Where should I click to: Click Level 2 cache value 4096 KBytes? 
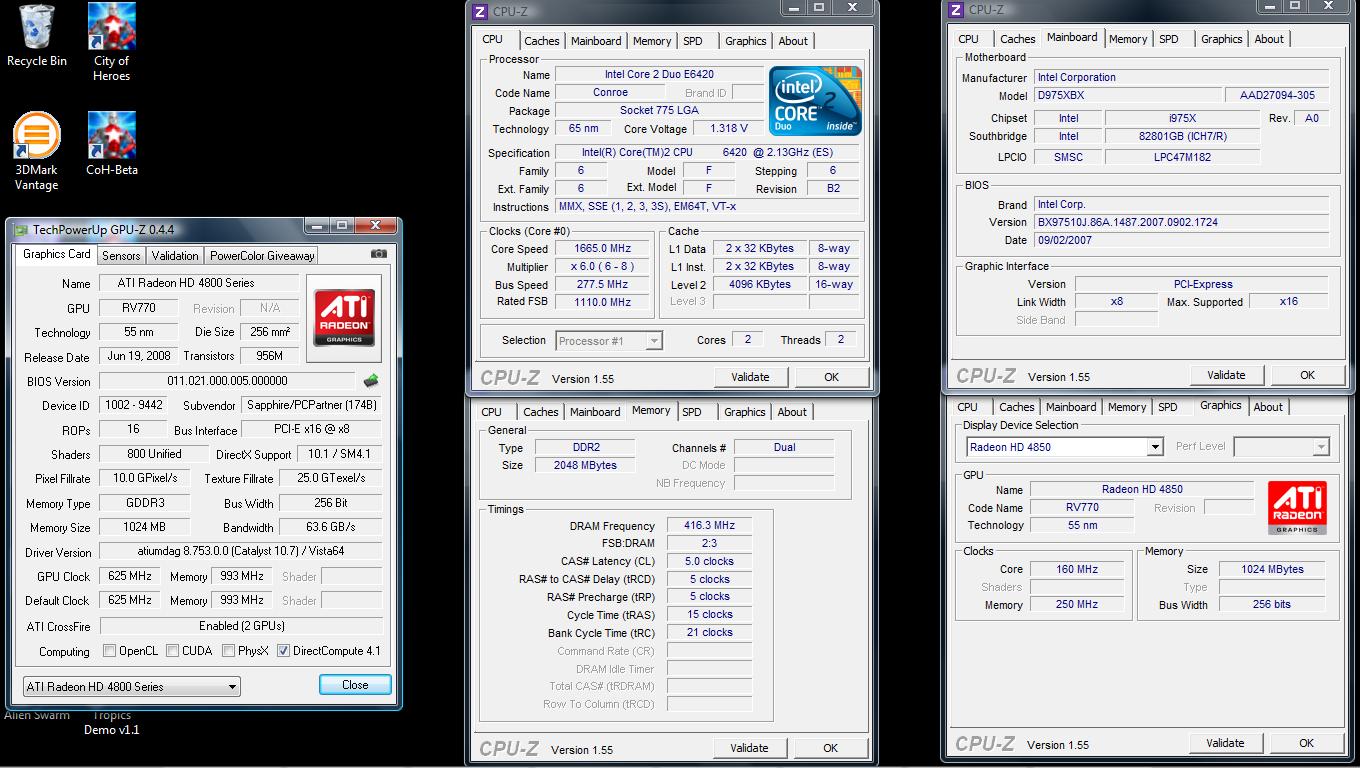tap(760, 285)
